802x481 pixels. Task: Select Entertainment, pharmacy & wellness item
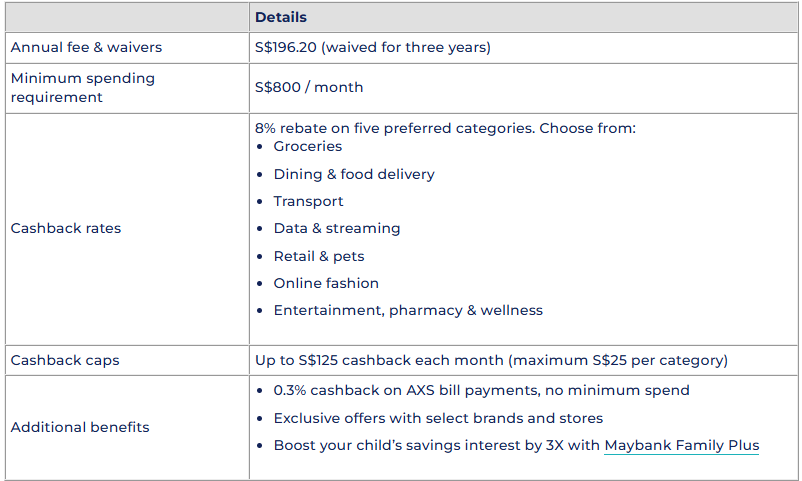[408, 310]
